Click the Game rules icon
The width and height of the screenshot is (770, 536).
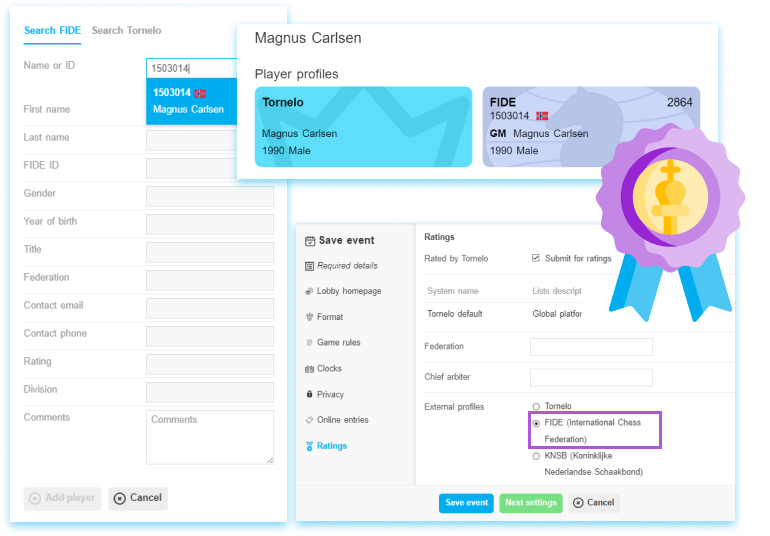point(309,343)
